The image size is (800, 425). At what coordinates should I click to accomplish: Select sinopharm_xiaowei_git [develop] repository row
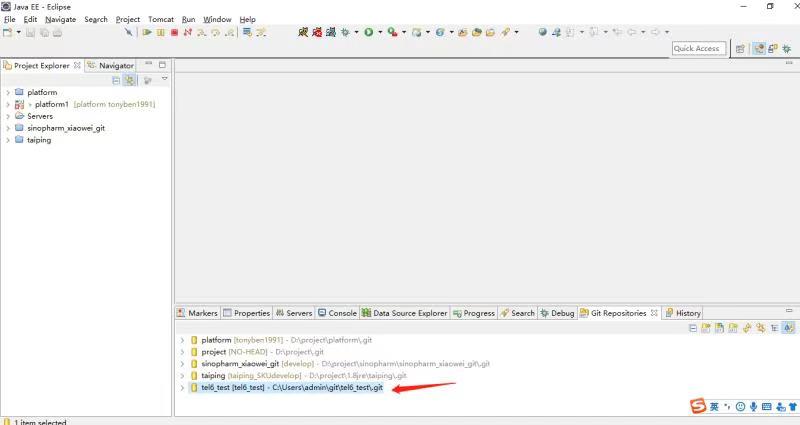(340, 364)
